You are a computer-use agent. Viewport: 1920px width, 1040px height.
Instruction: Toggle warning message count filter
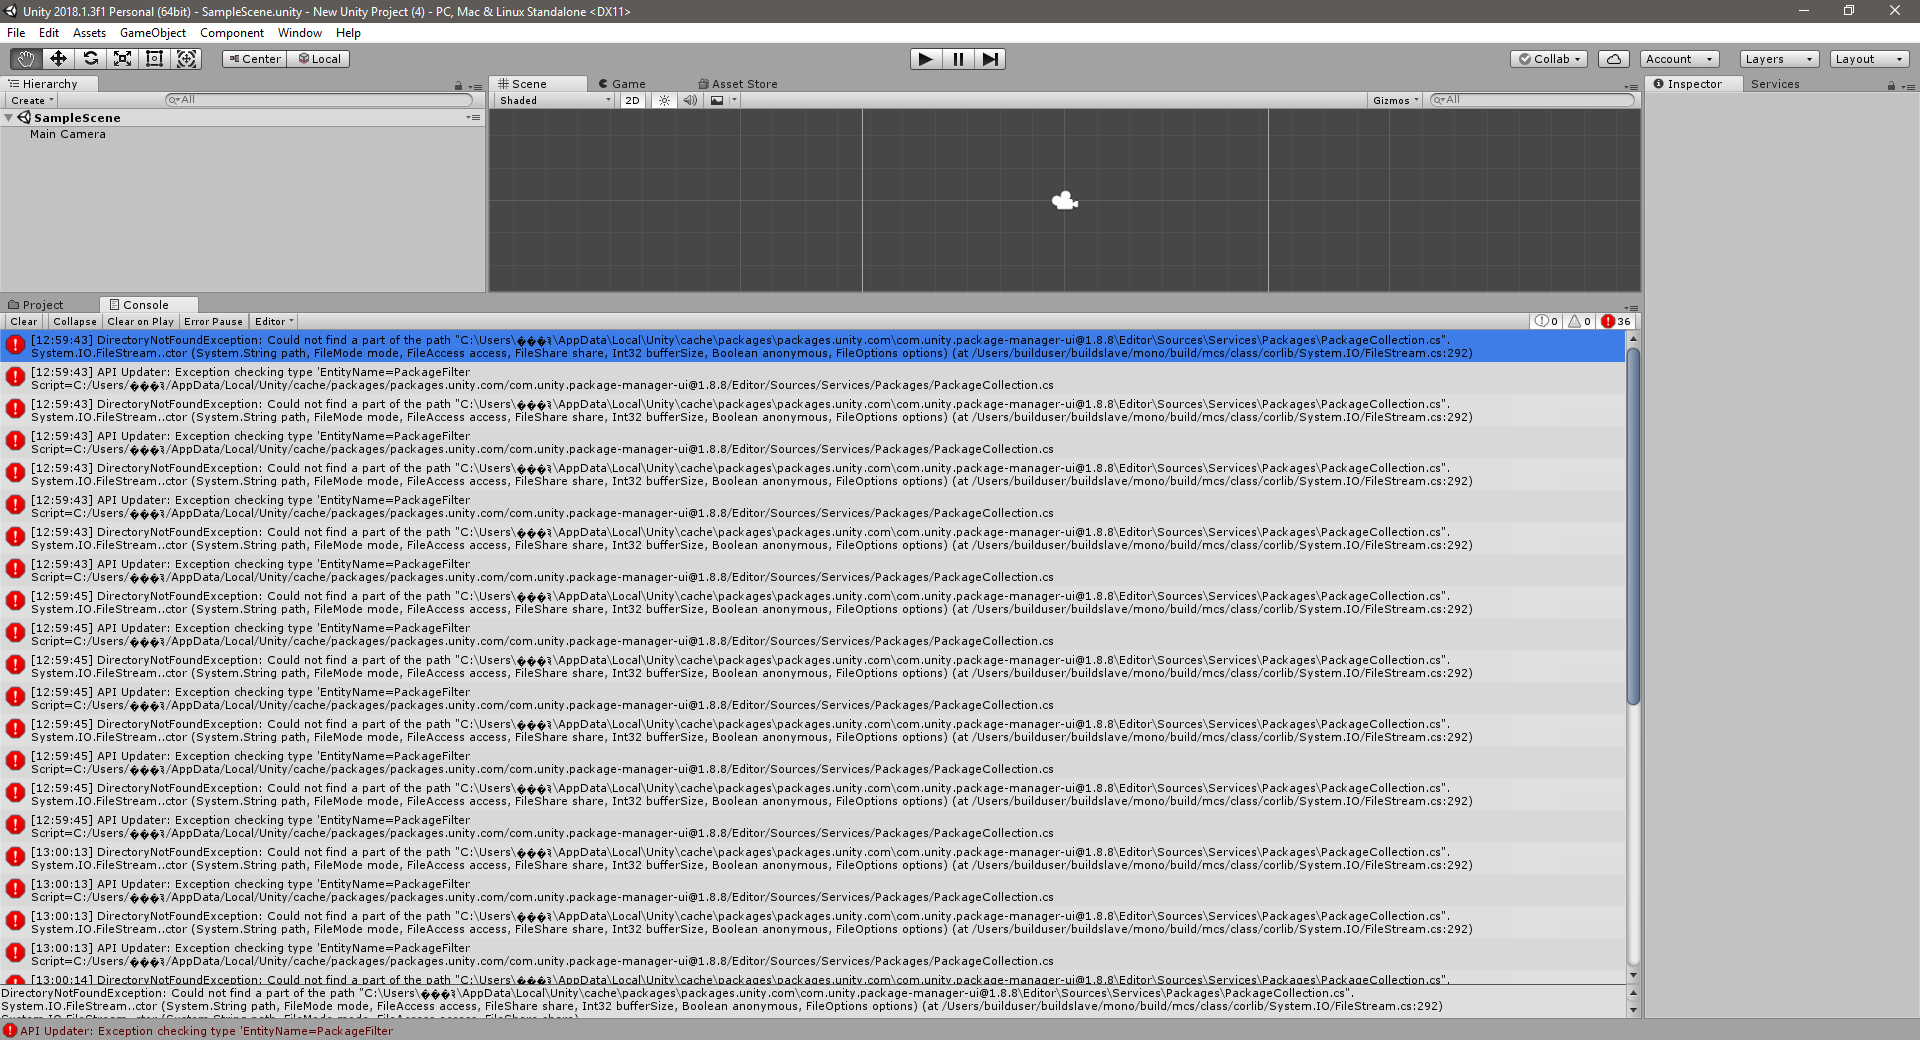pos(1580,322)
